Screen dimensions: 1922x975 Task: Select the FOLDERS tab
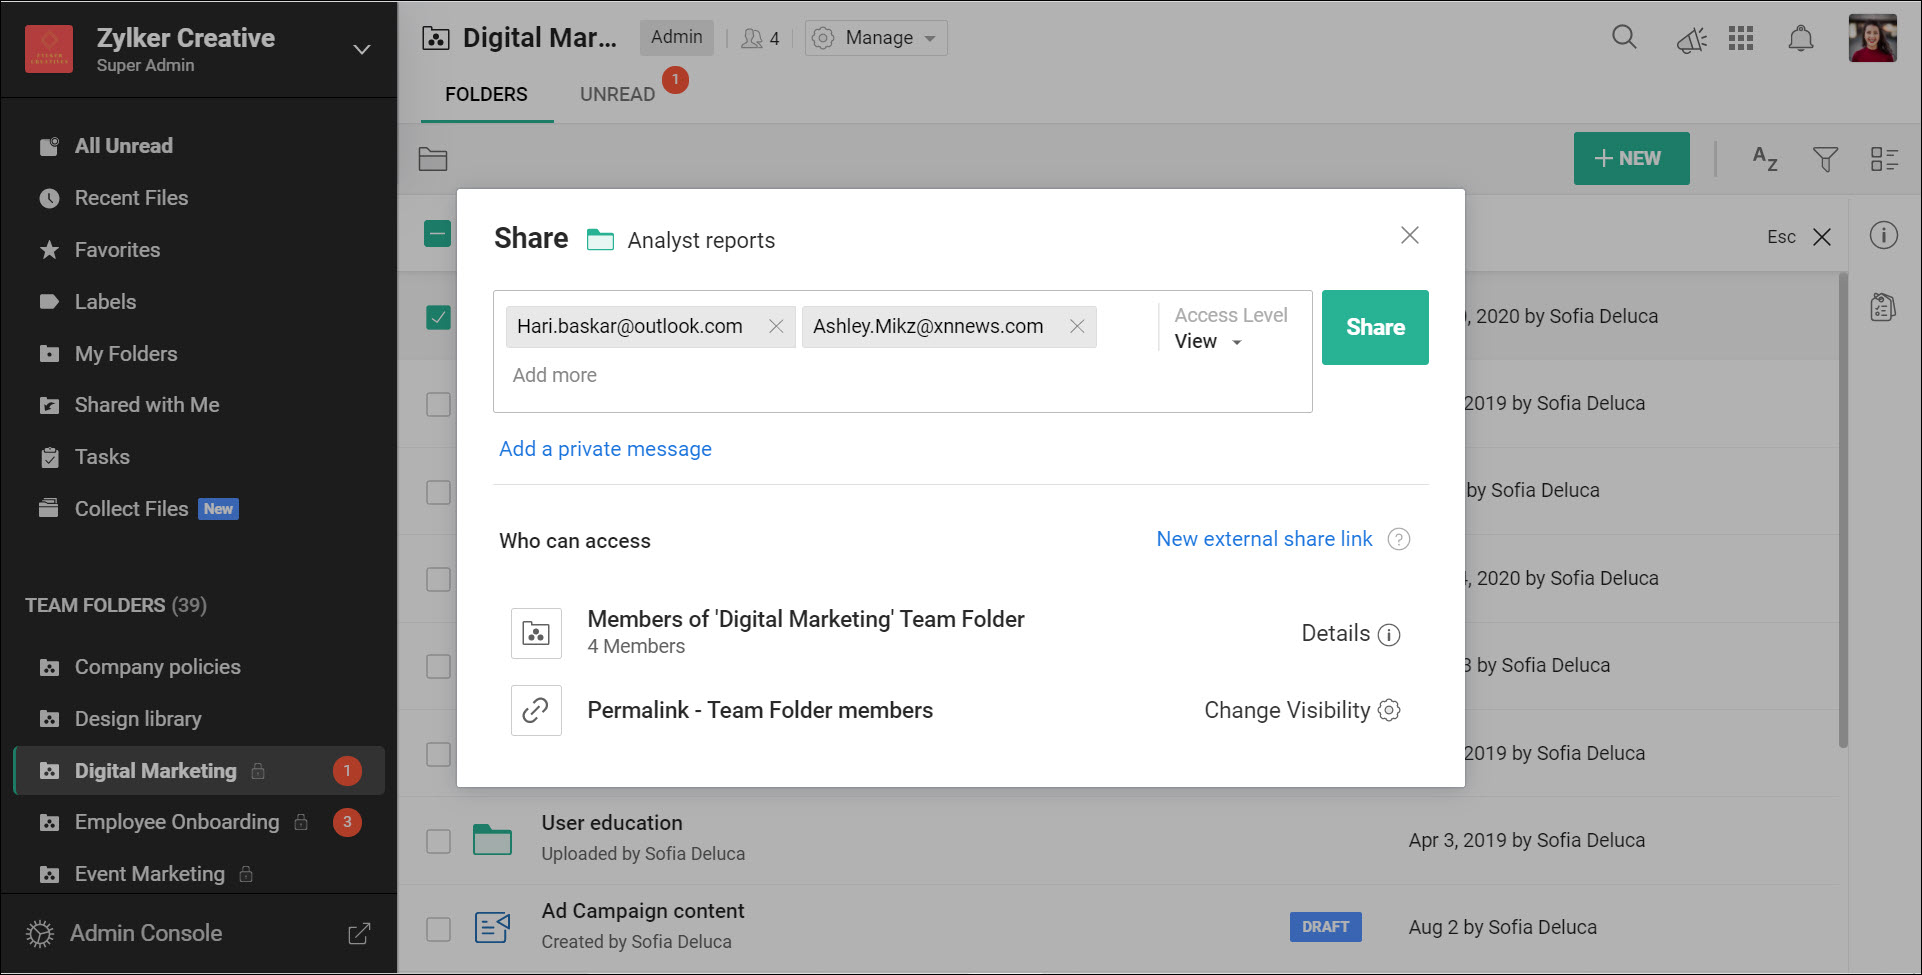point(485,94)
